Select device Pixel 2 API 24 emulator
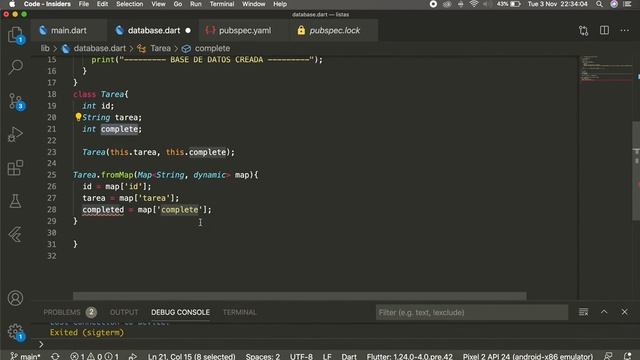Screen dimensions: 640x360 527,356
